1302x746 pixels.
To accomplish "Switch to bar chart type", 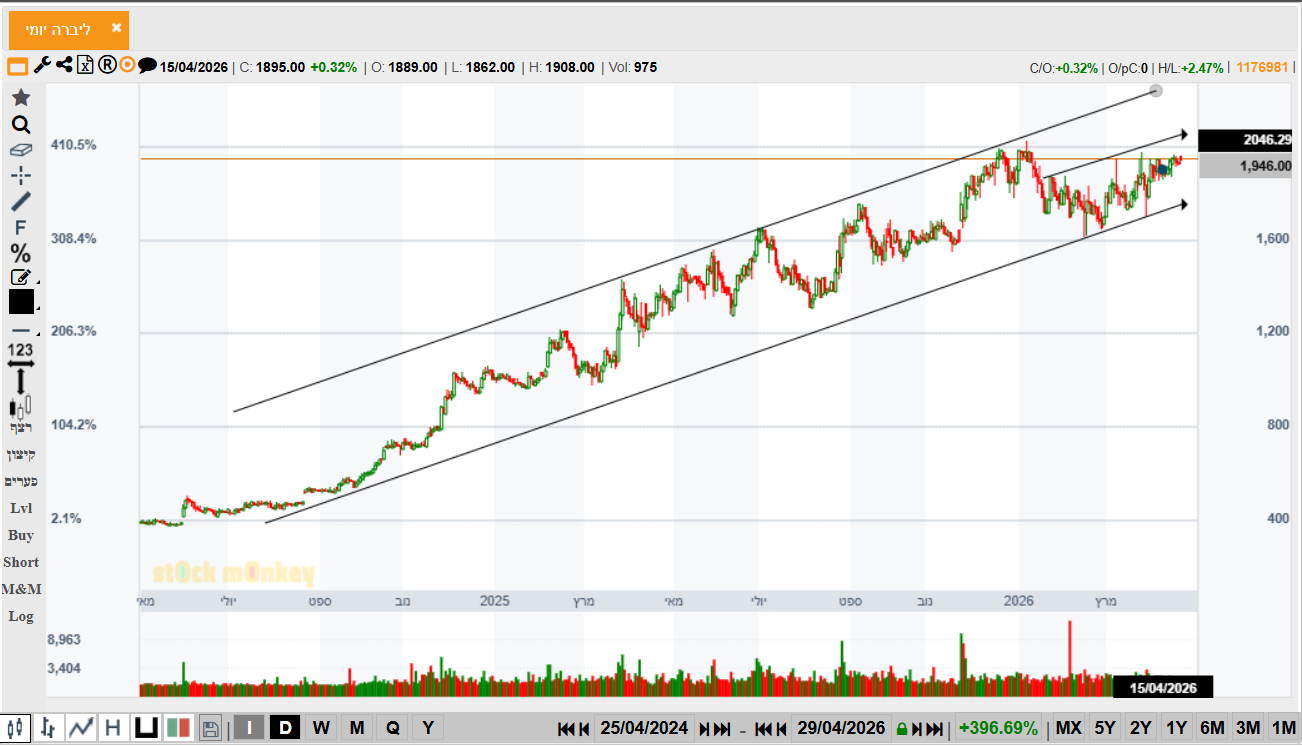I will pos(48,727).
